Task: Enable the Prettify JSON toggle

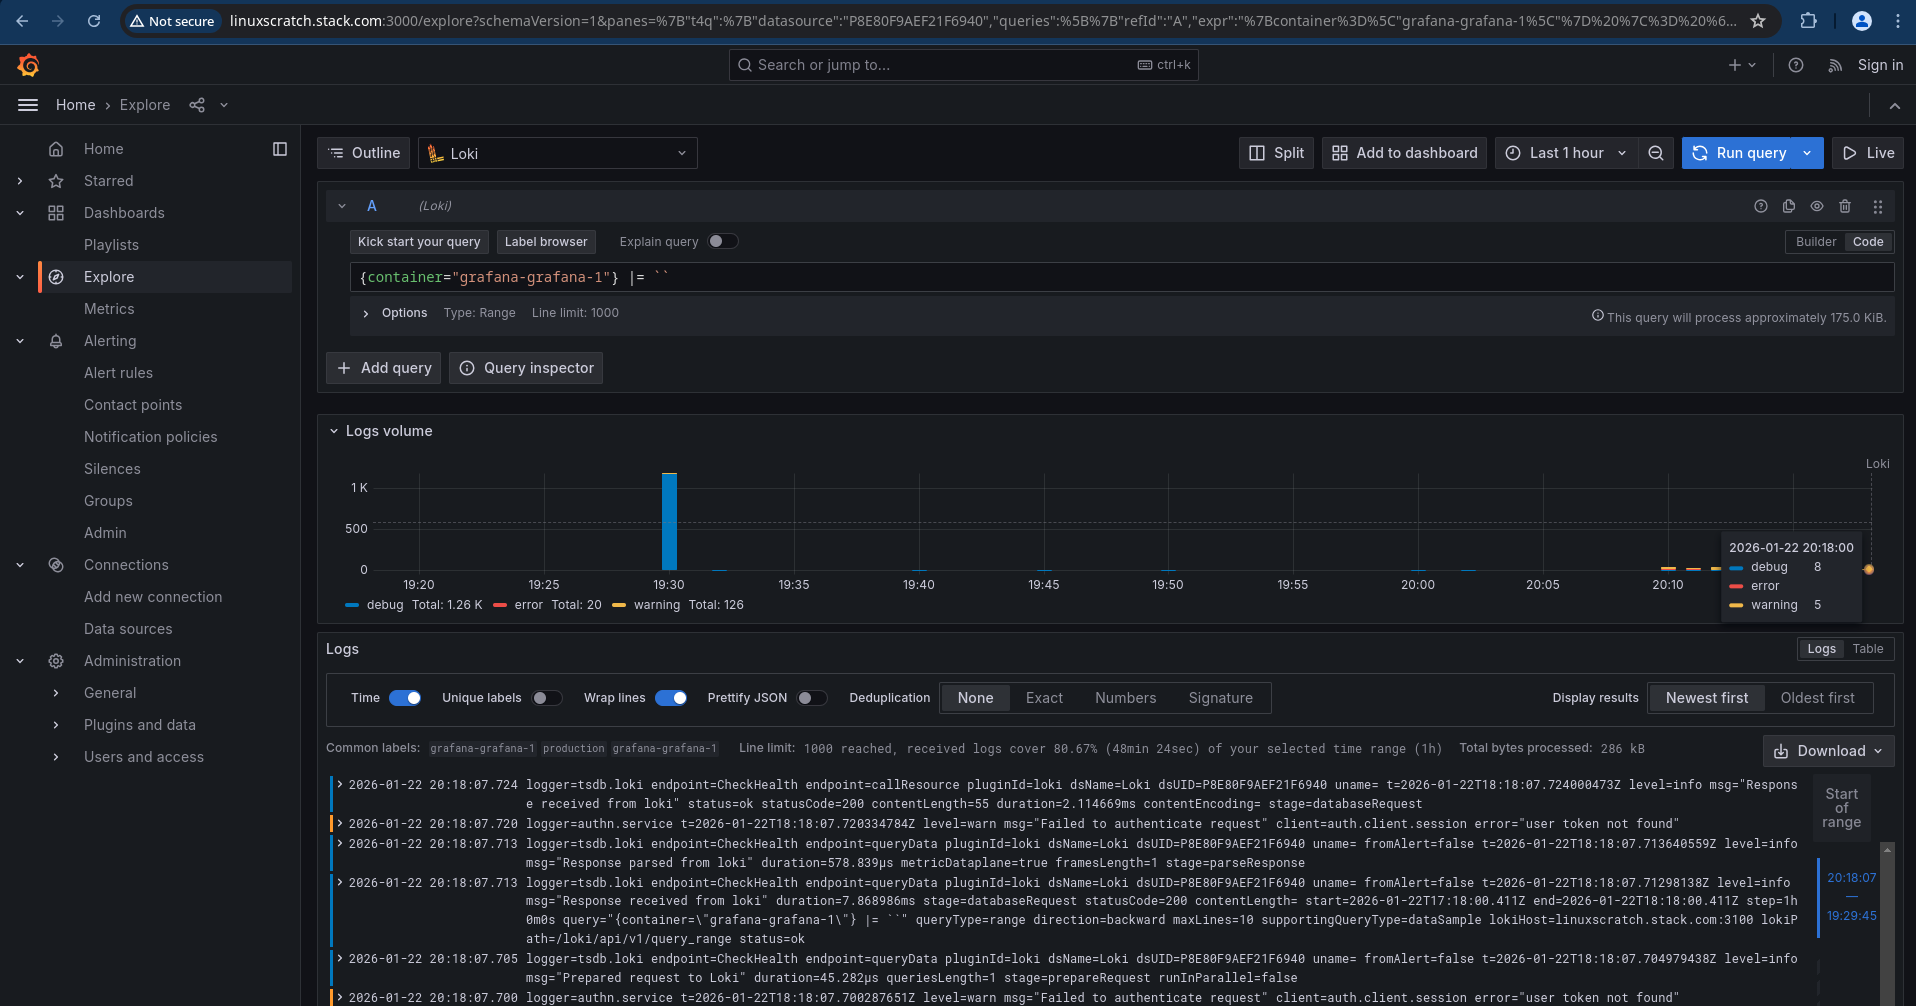Action: click(x=812, y=697)
